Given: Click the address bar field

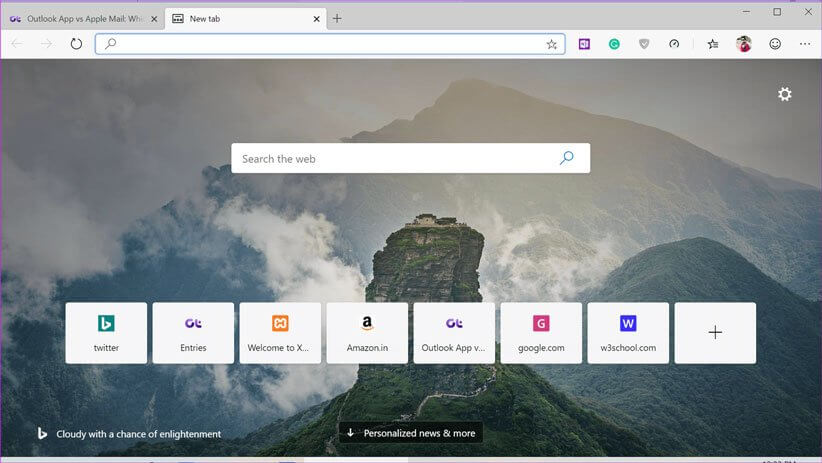Looking at the screenshot, I should [x=330, y=44].
